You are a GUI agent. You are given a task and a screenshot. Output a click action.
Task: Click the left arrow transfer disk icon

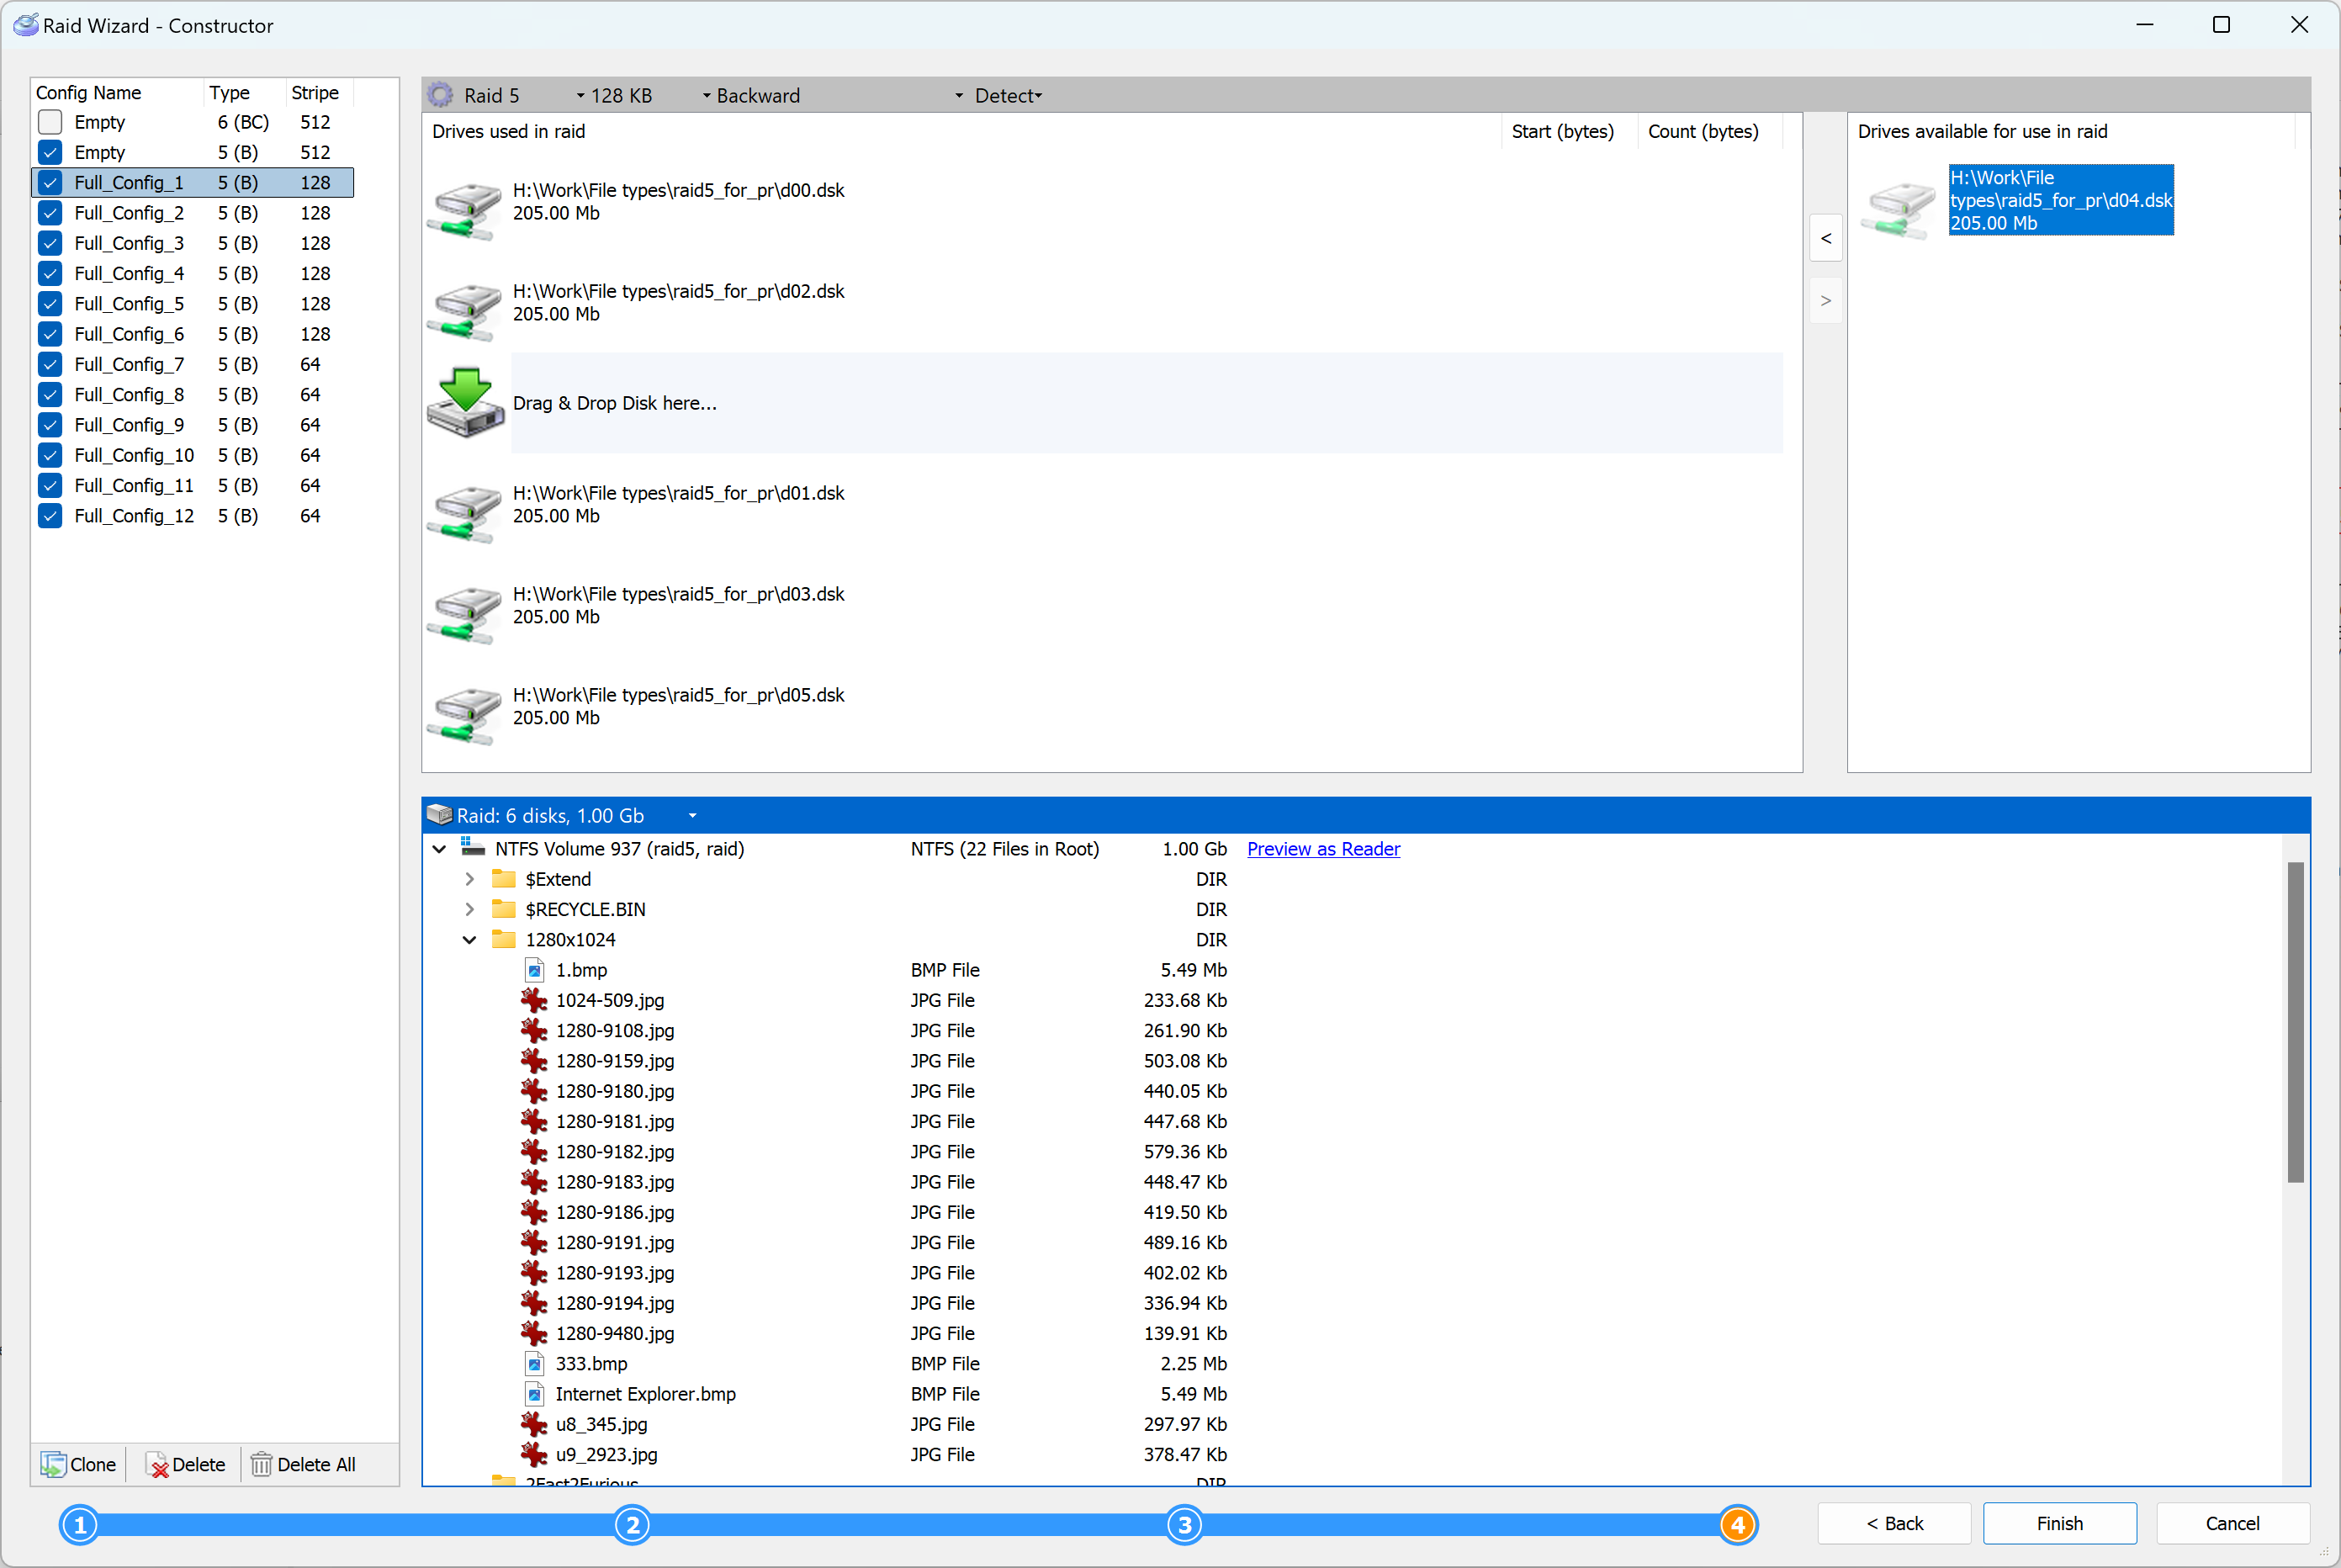tap(1826, 236)
